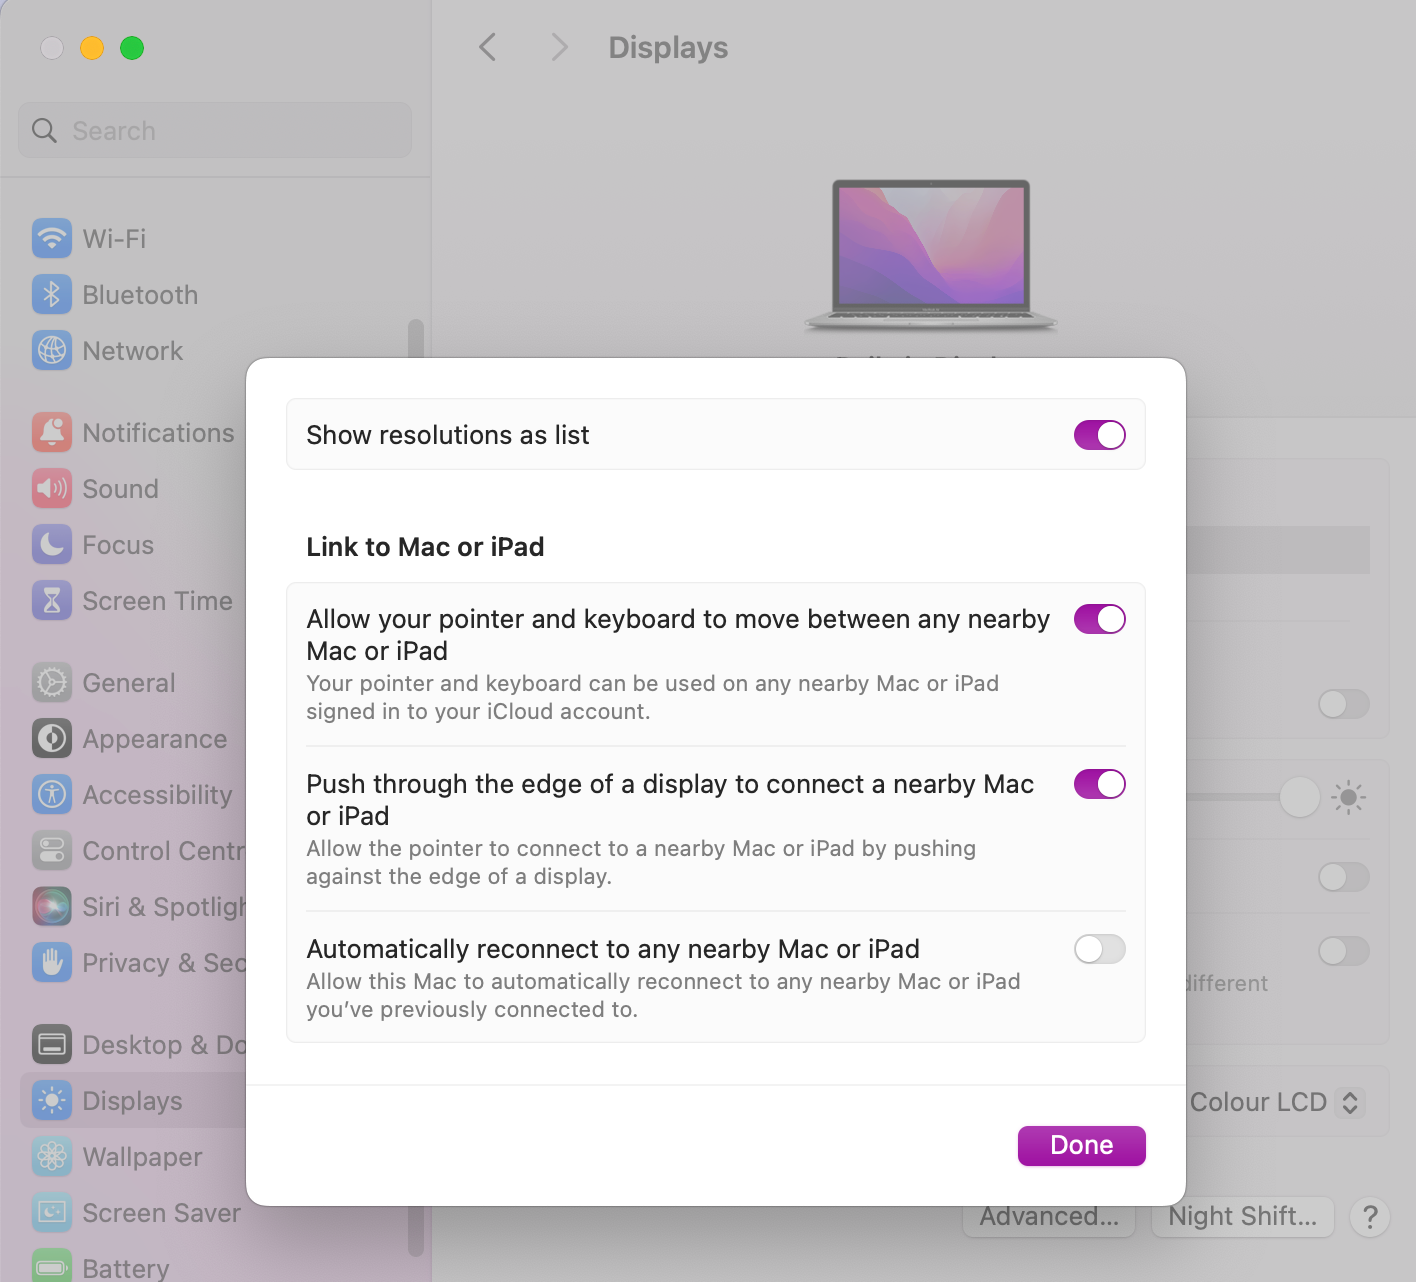
Task: Click the brightness slider knob
Action: (1299, 797)
